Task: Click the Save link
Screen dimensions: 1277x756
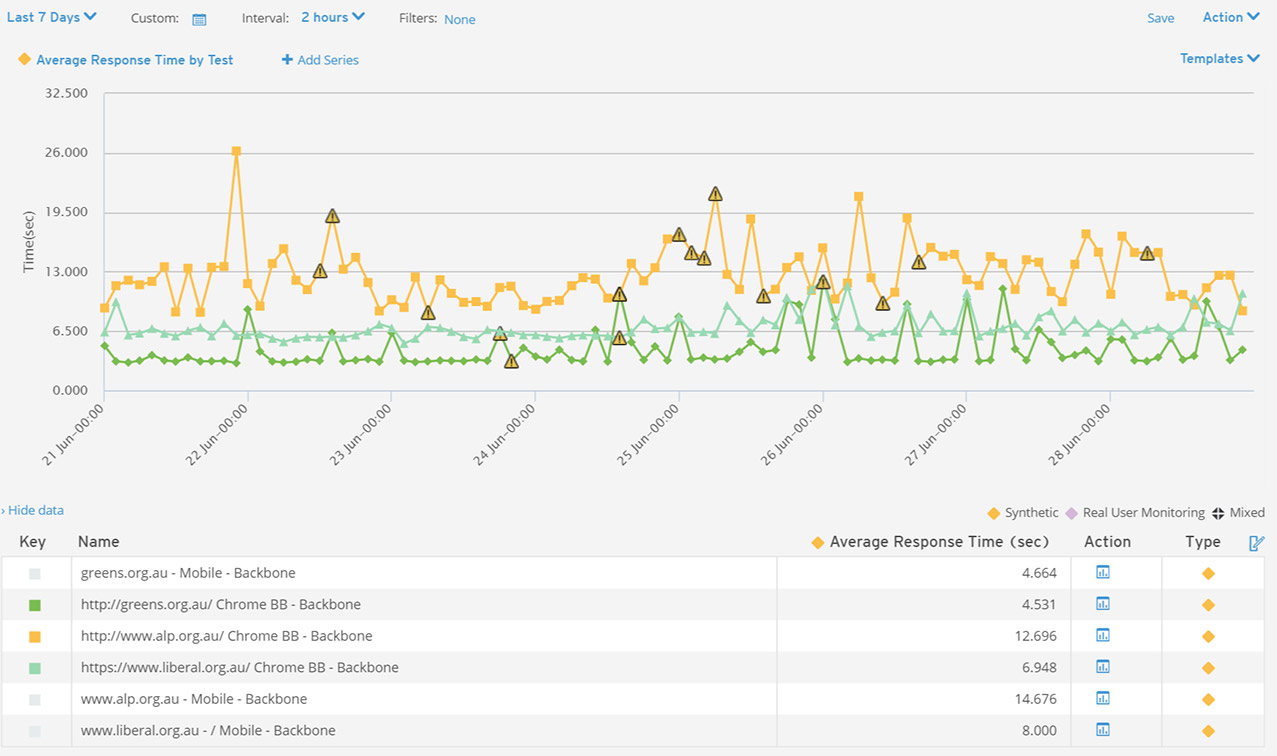Action: tap(1161, 18)
